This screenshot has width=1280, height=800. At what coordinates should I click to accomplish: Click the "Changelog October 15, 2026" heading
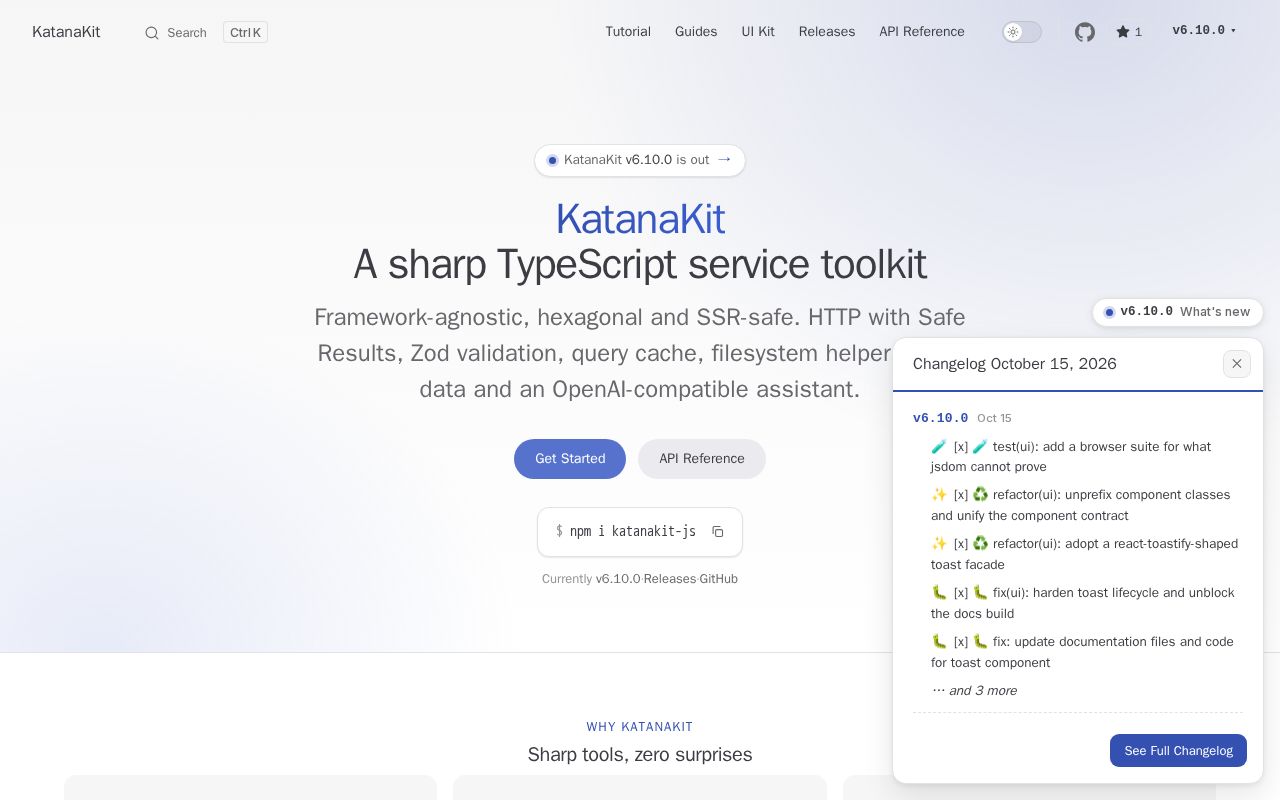(x=1015, y=364)
